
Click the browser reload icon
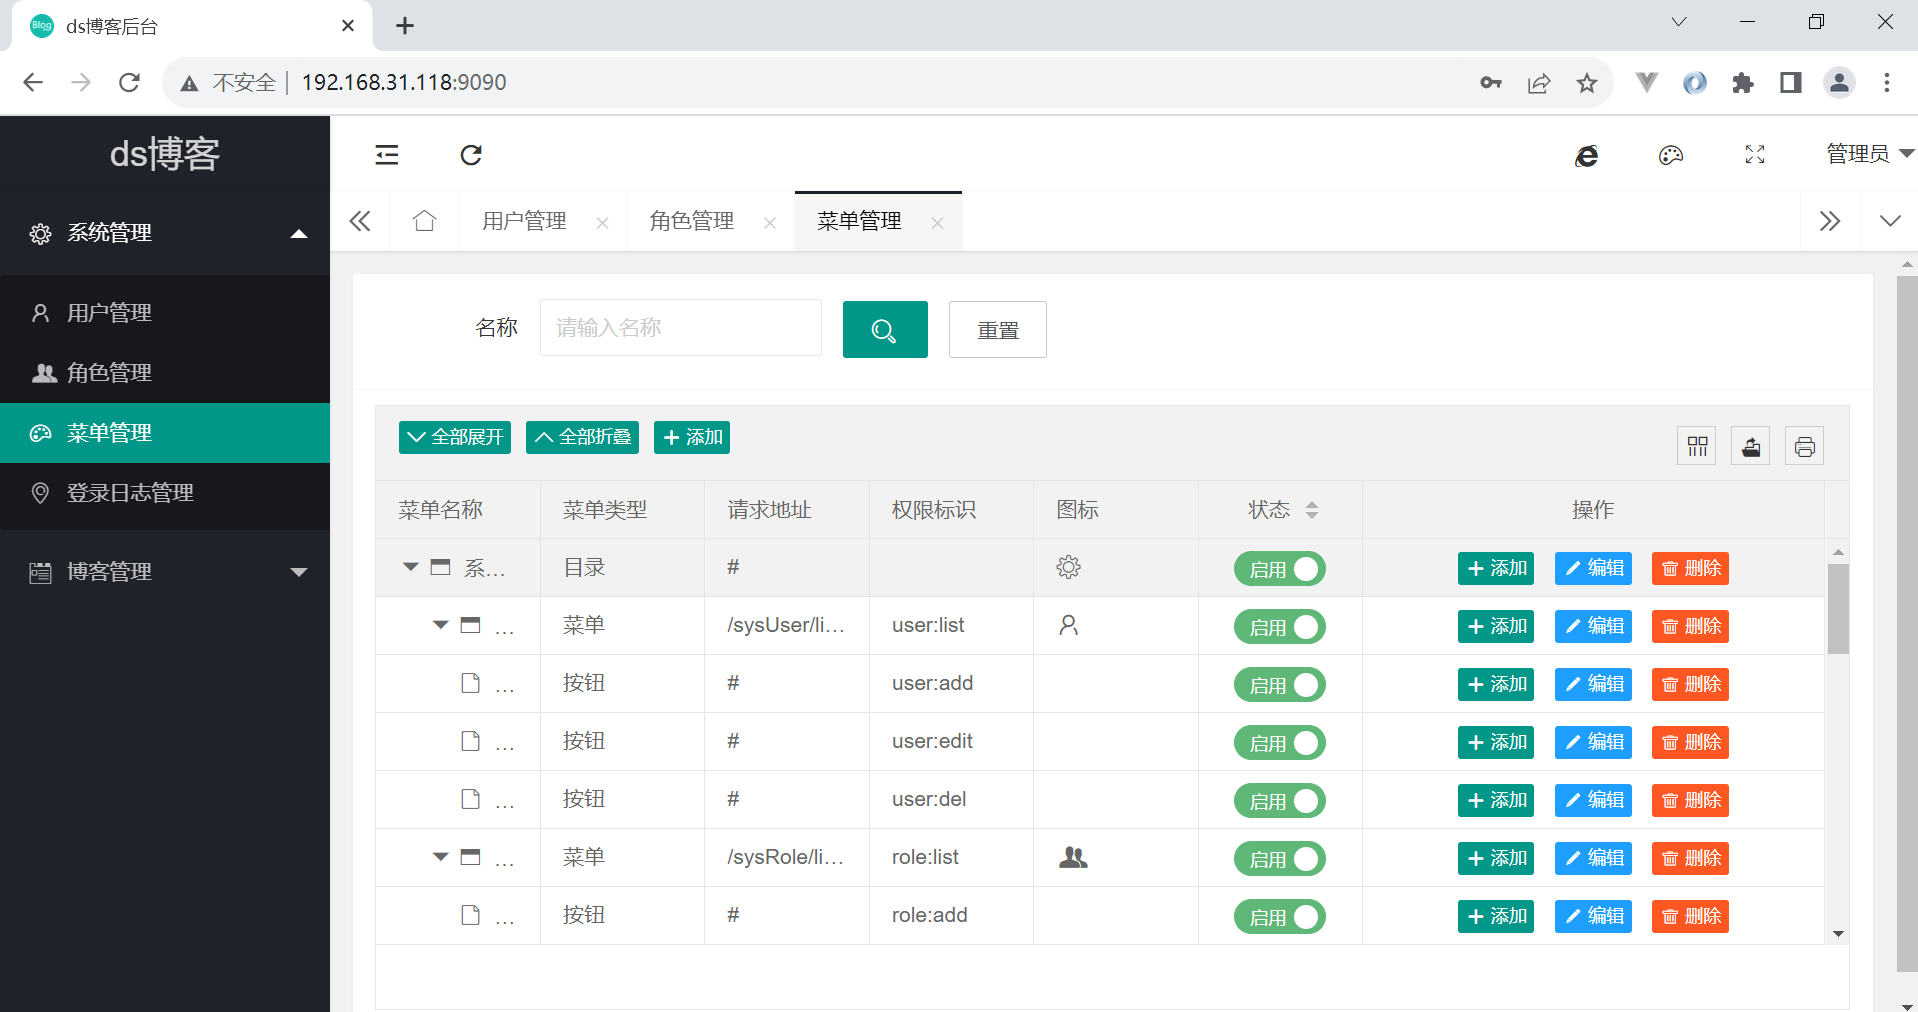pyautogui.click(x=129, y=82)
